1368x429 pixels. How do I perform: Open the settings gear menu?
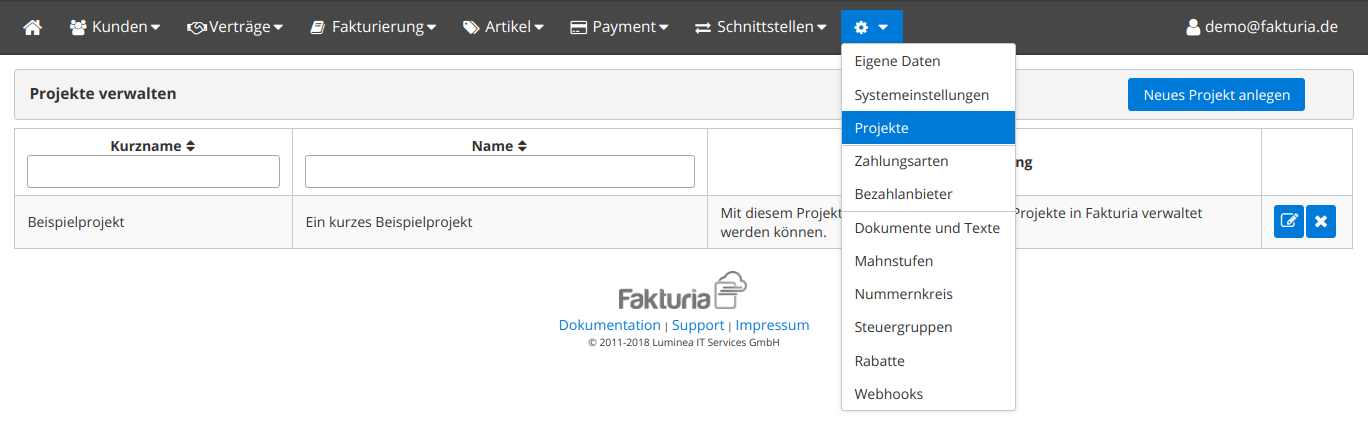point(871,27)
